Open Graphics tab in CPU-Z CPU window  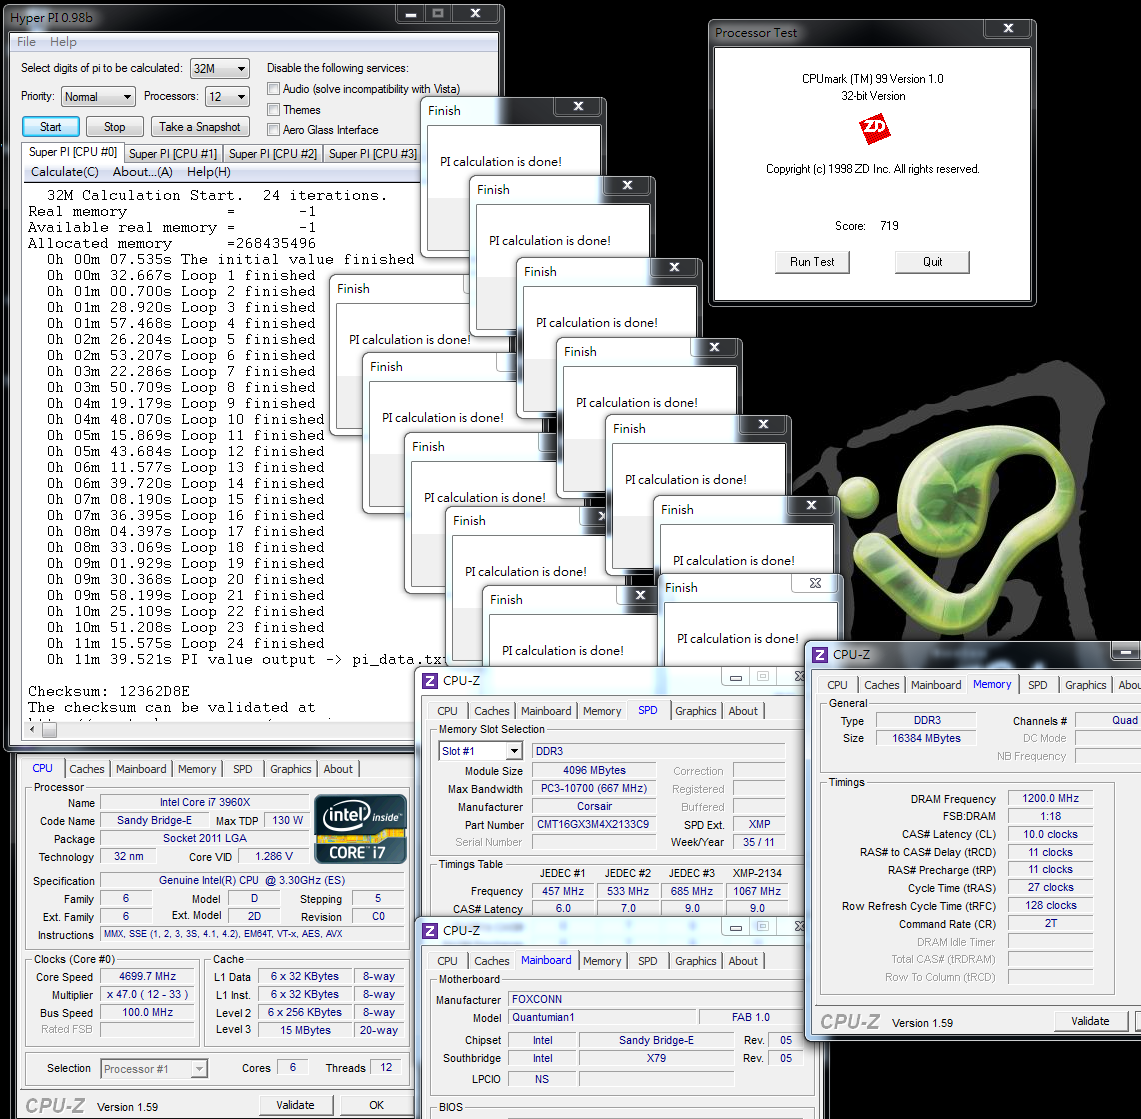(x=291, y=769)
